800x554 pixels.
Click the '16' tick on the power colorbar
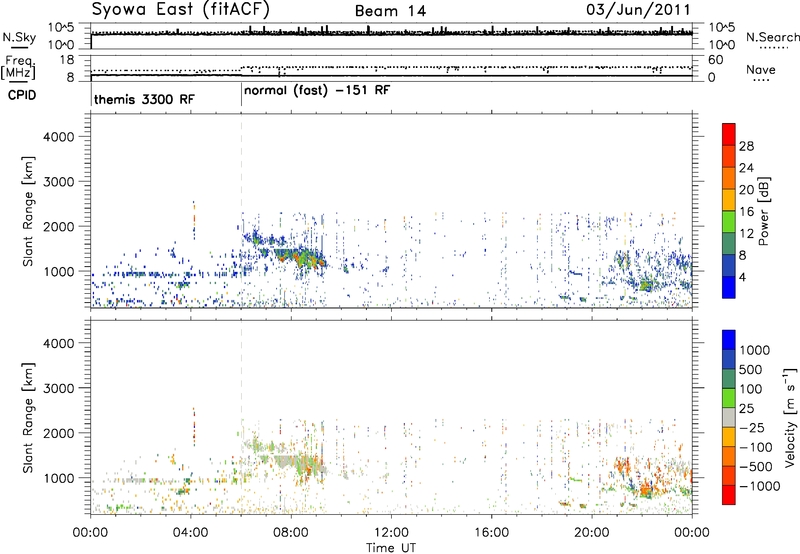pyautogui.click(x=746, y=212)
